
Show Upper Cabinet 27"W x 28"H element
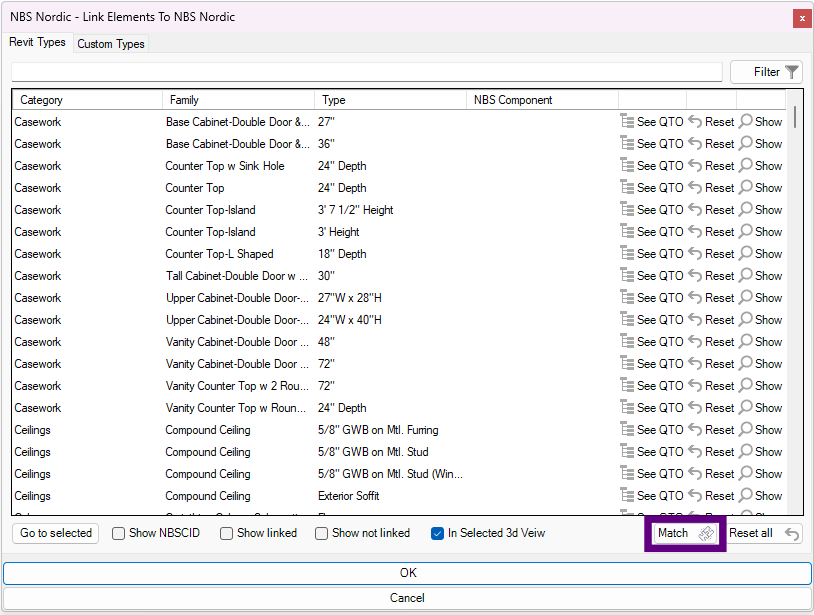coord(761,298)
